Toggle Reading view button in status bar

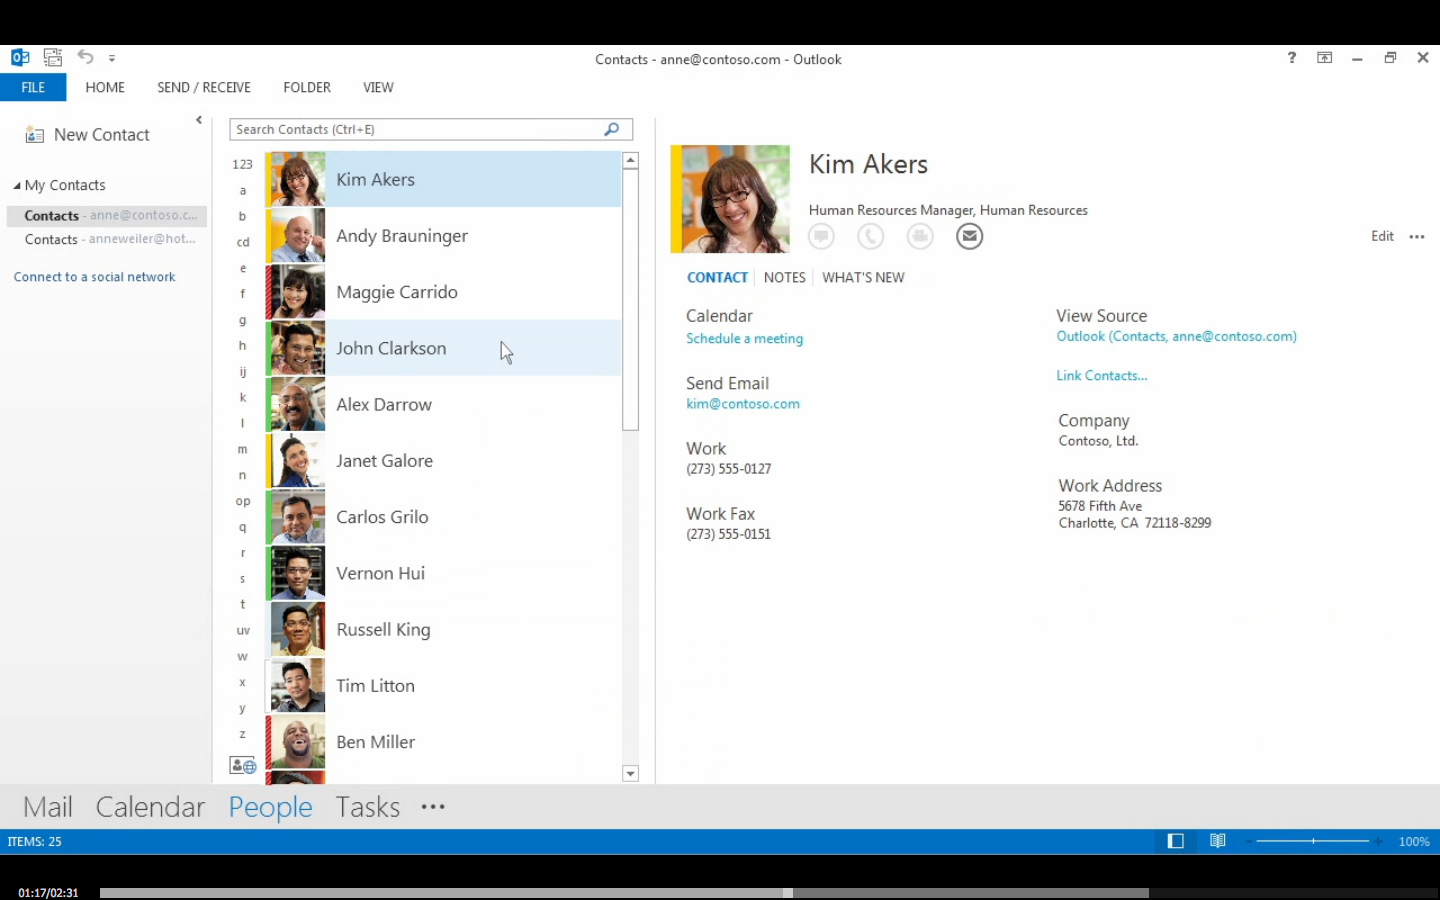tap(1217, 841)
